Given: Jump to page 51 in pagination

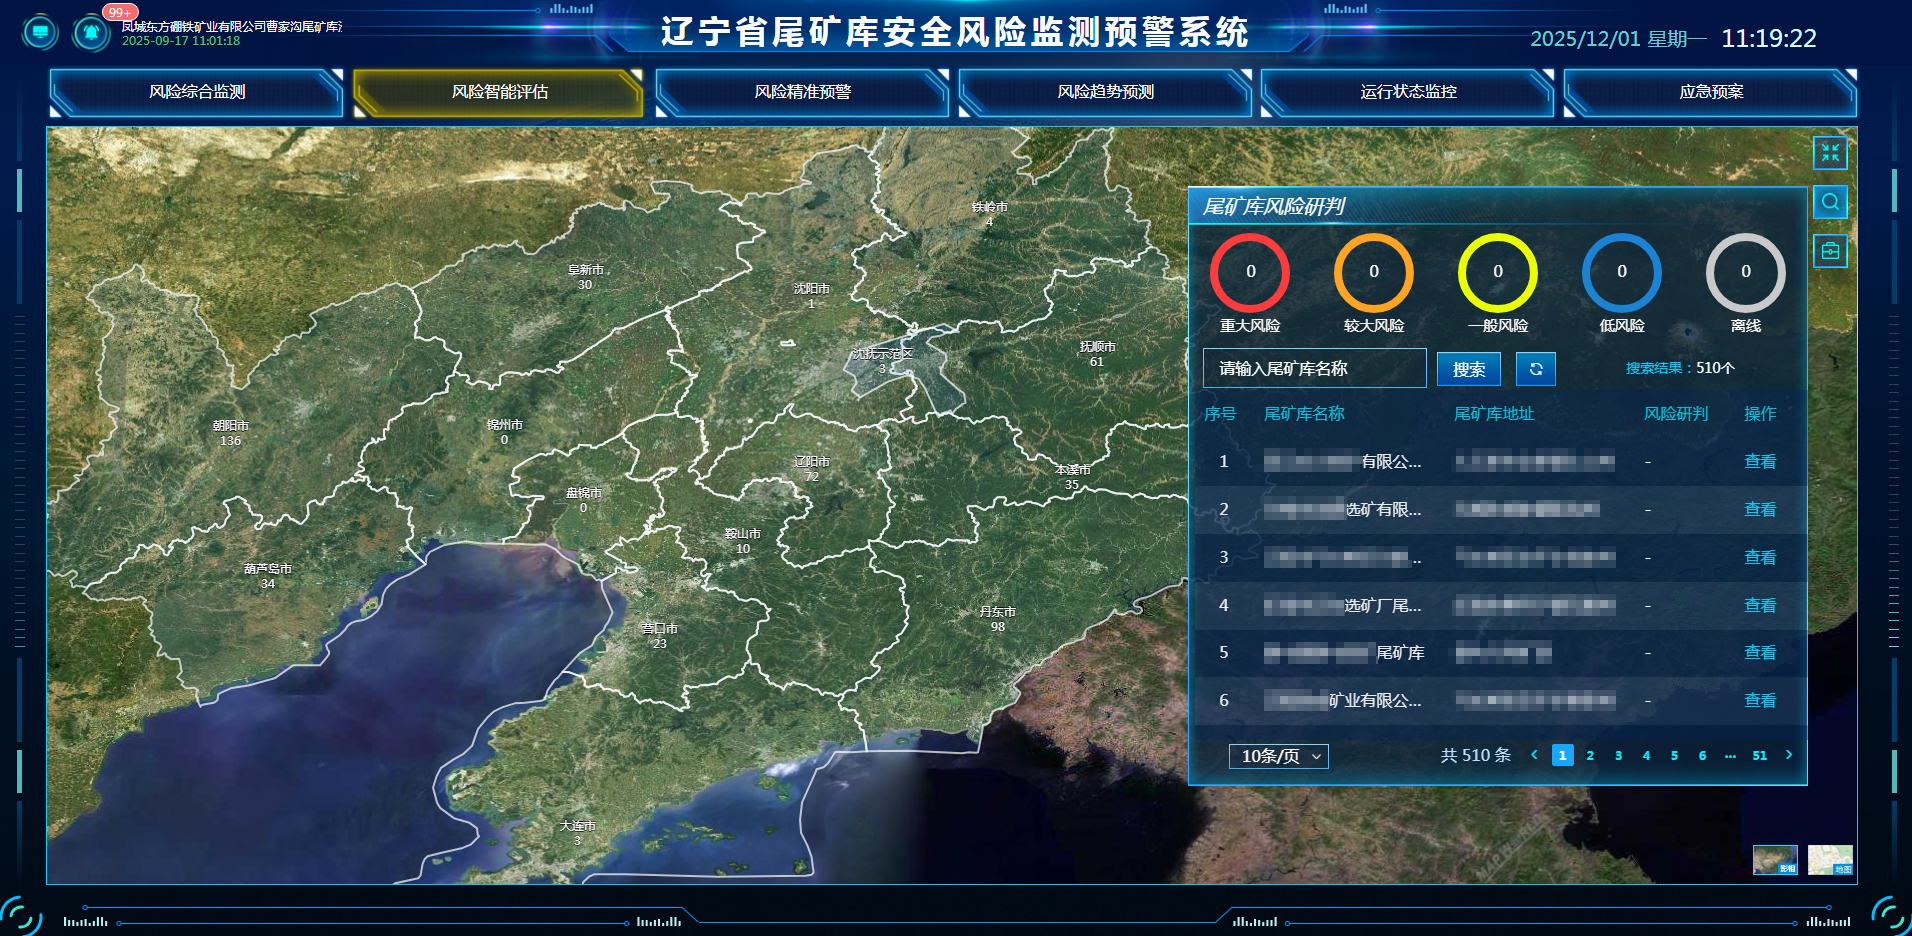Looking at the screenshot, I should tap(1760, 756).
